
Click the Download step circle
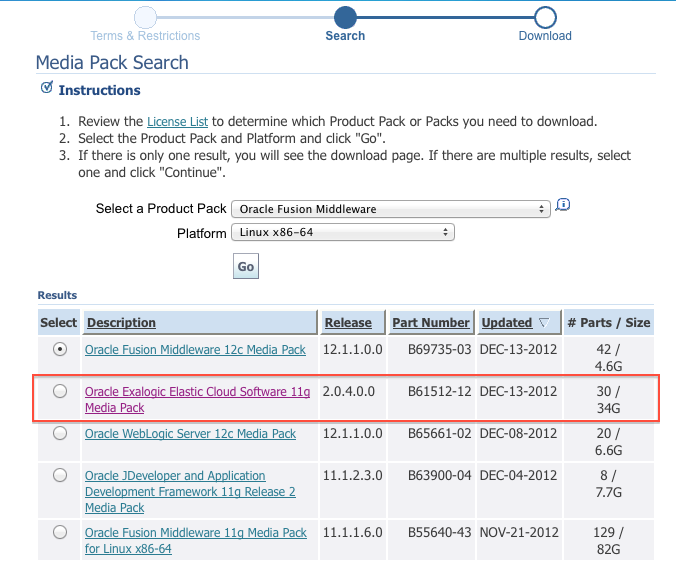[x=545, y=17]
